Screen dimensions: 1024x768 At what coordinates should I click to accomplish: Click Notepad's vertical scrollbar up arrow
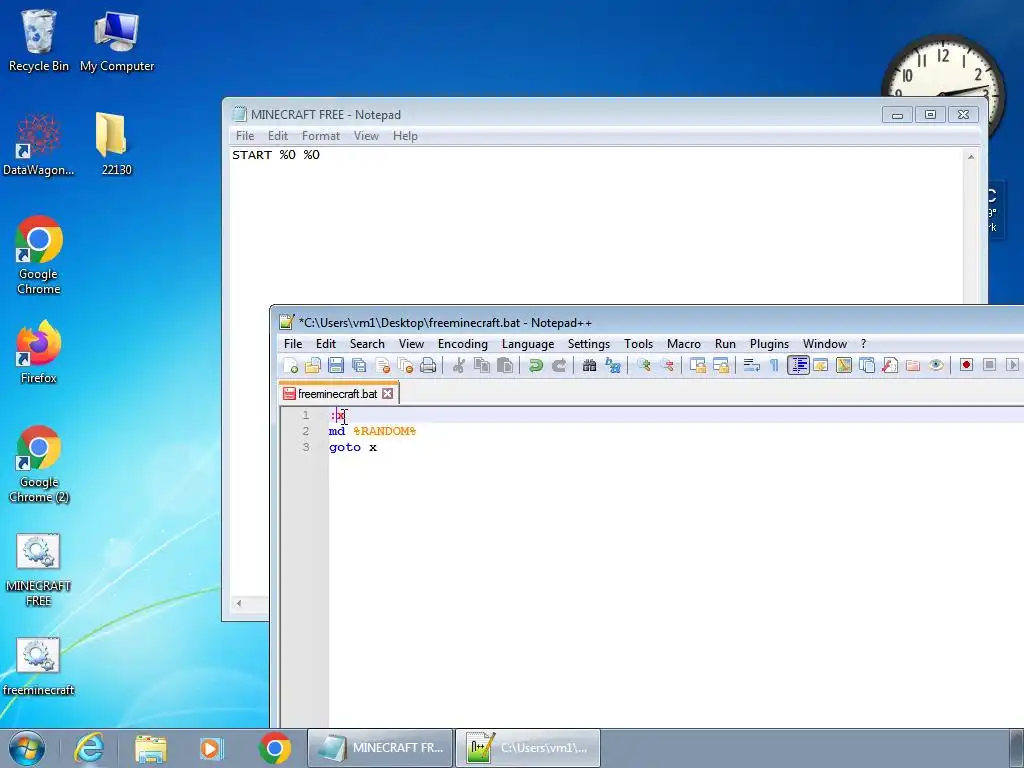971,157
